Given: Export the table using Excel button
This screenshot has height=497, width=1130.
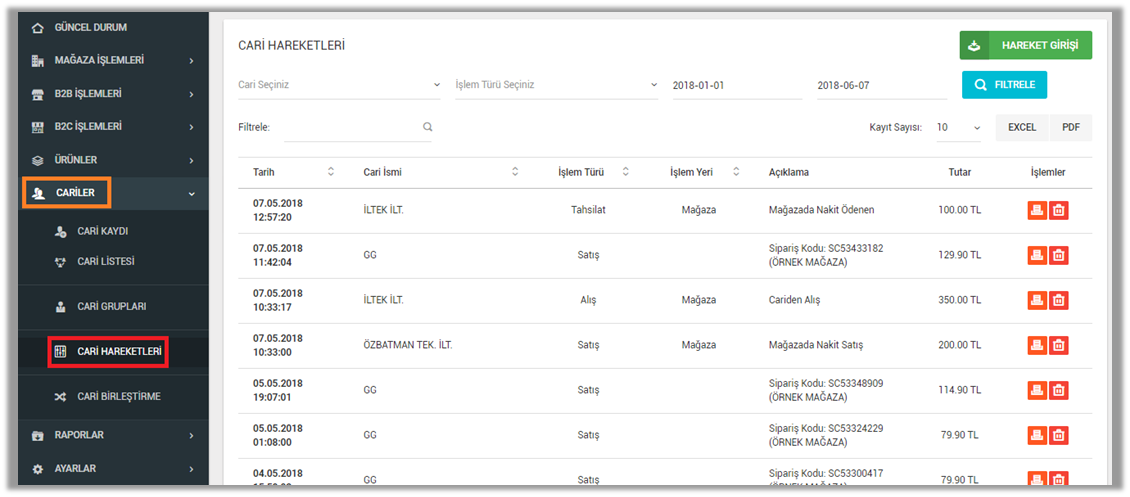Looking at the screenshot, I should [1021, 128].
